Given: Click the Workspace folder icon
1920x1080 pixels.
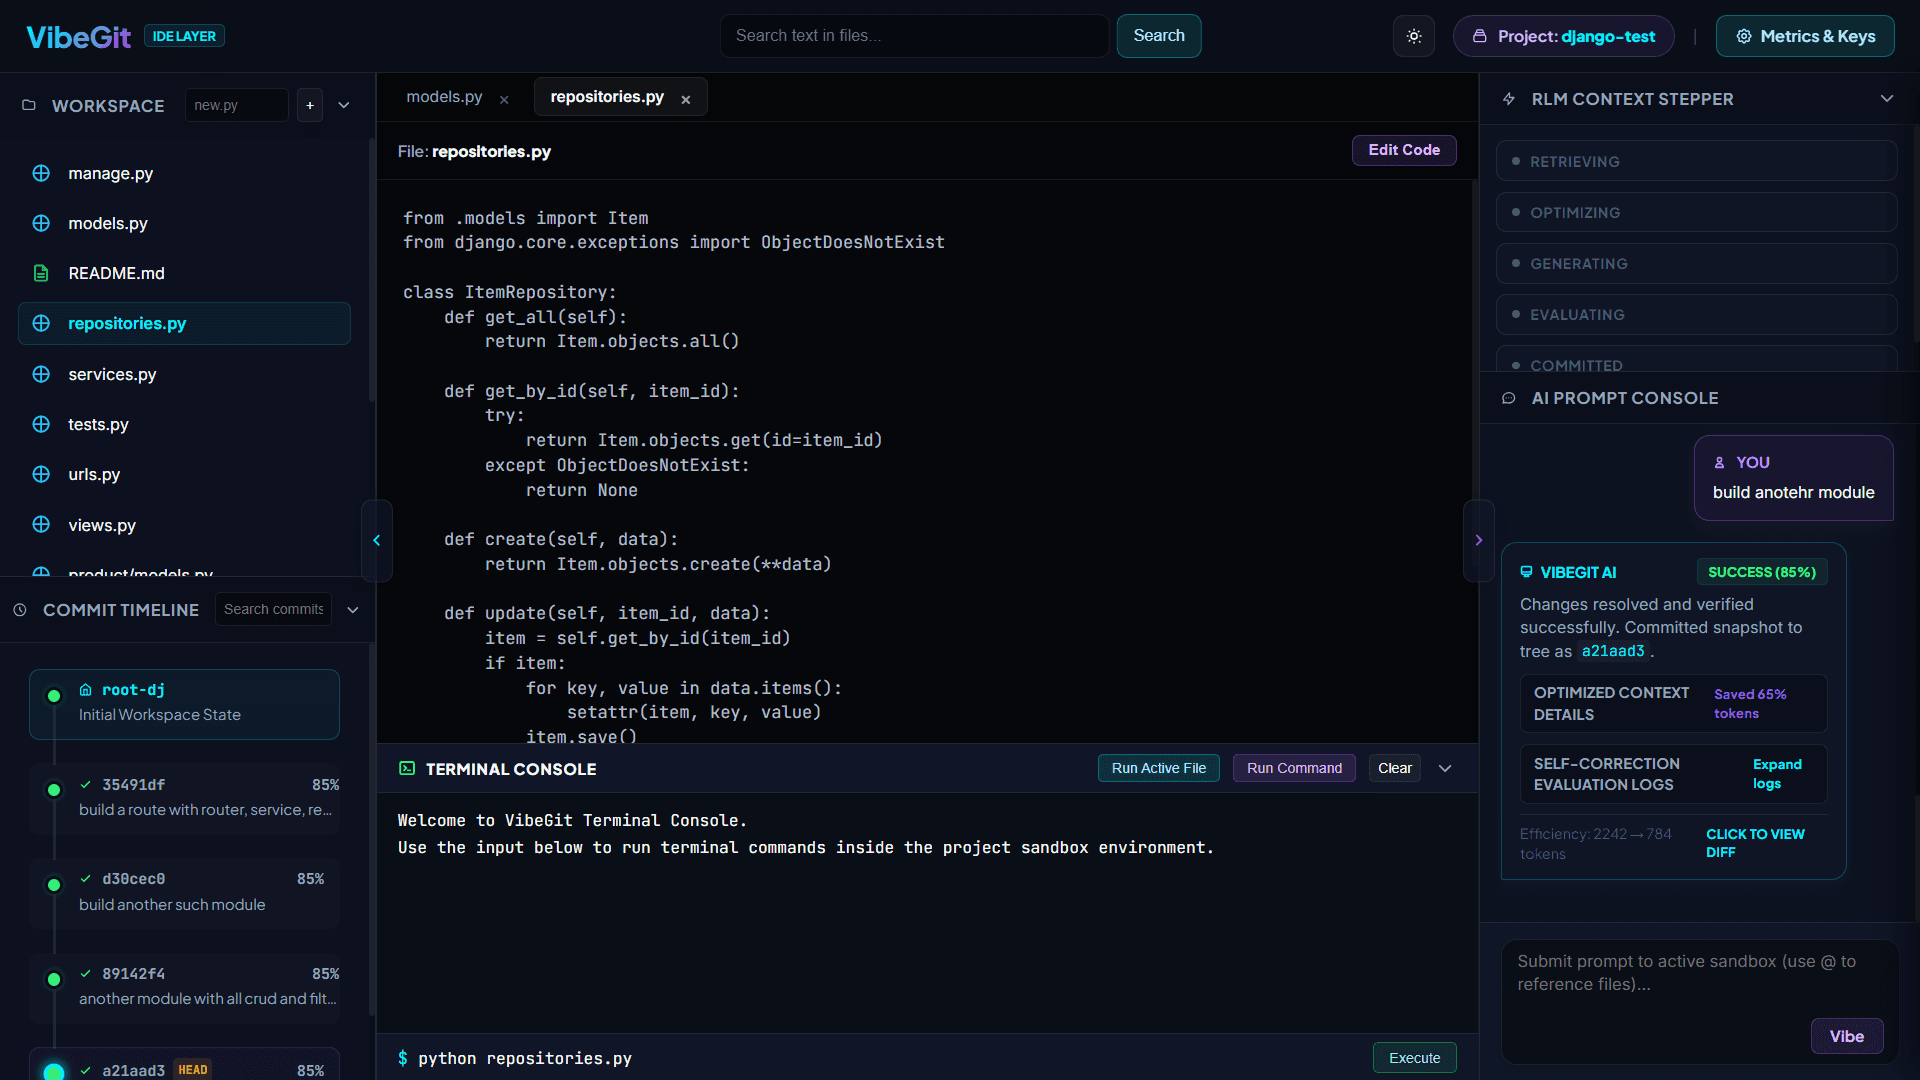Looking at the screenshot, I should pyautogui.click(x=29, y=105).
